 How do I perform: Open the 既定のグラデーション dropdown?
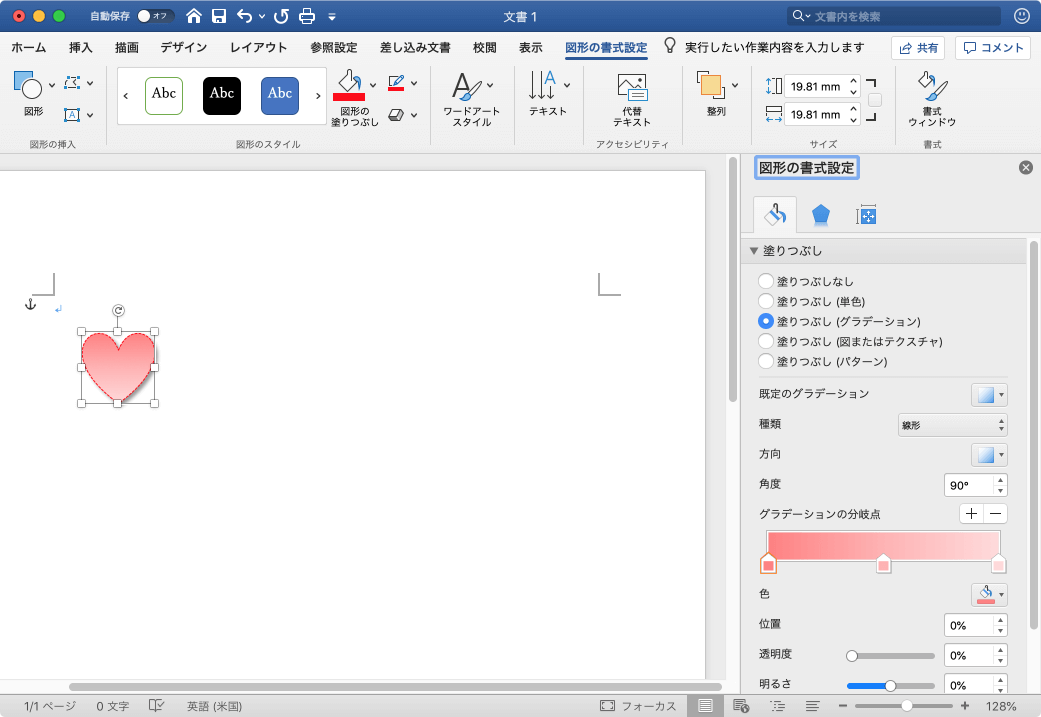(x=989, y=394)
